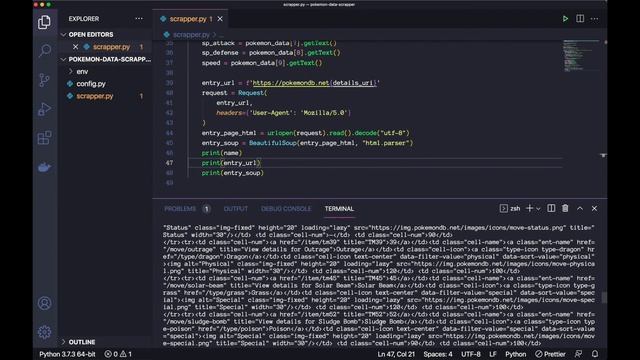Screen dimensions: 640x360
Task: Open errors and warnings status indicator
Action: point(118,354)
